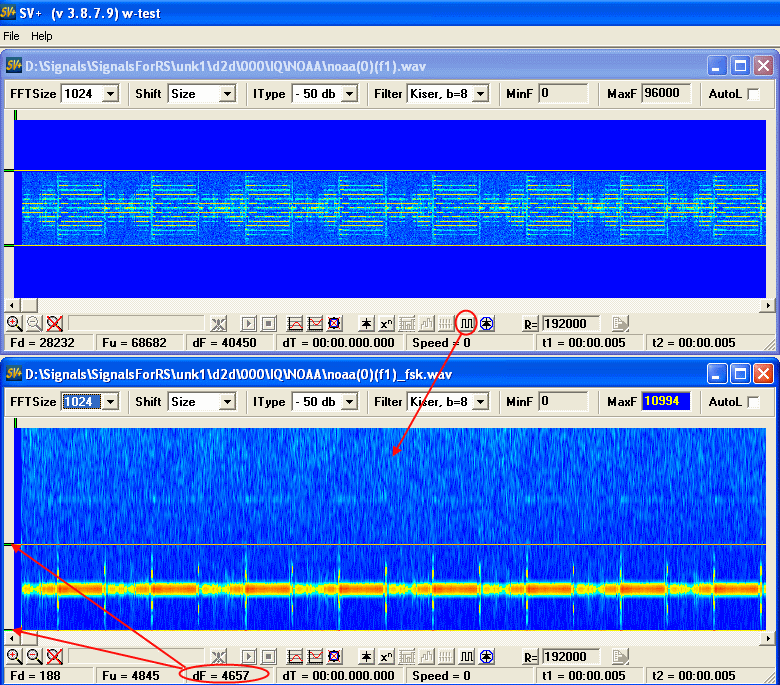Image resolution: width=780 pixels, height=685 pixels.
Task: Click the MaxF field showing 10994
Action: click(x=669, y=402)
